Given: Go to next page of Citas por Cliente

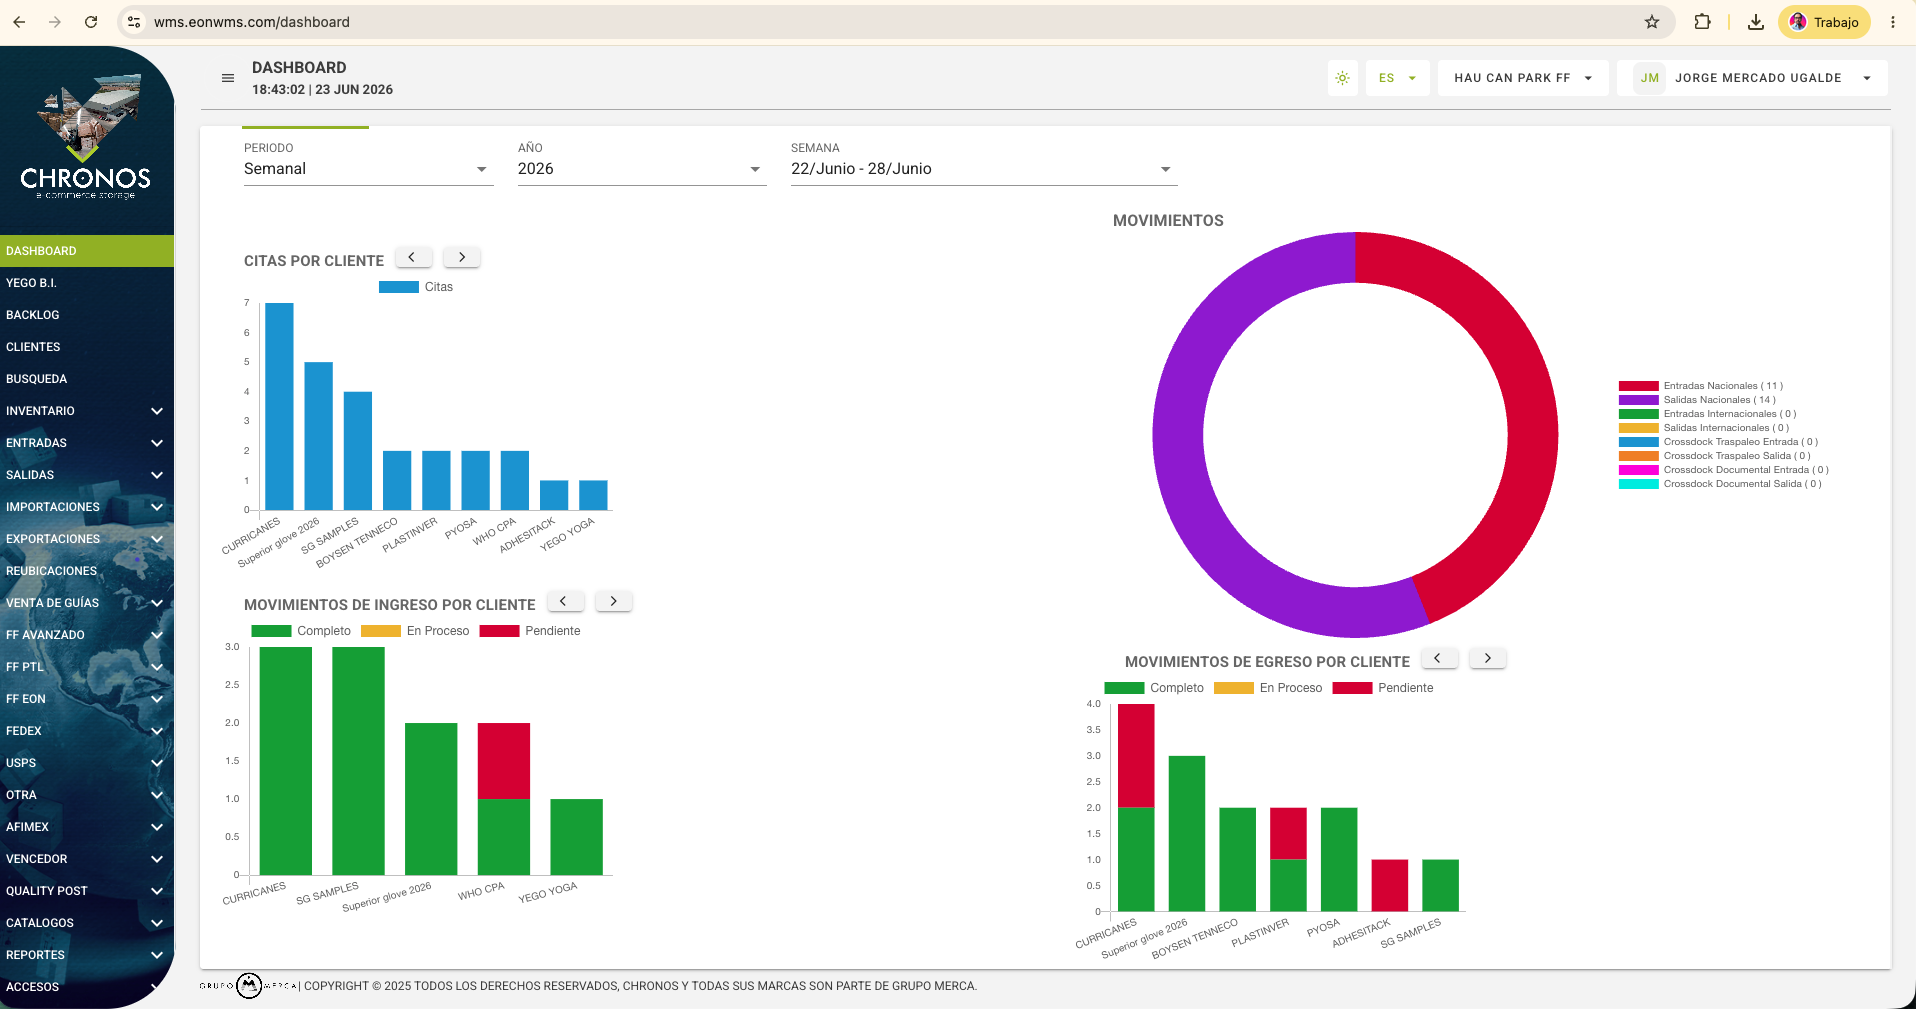Looking at the screenshot, I should pos(462,257).
